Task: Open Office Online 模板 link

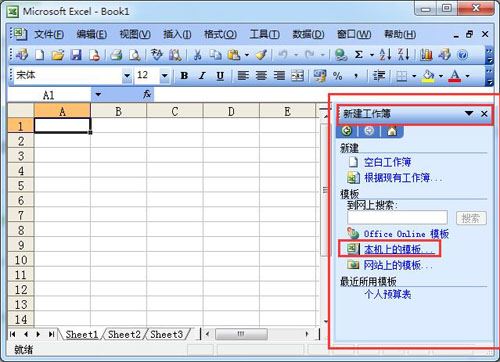Action: point(406,234)
